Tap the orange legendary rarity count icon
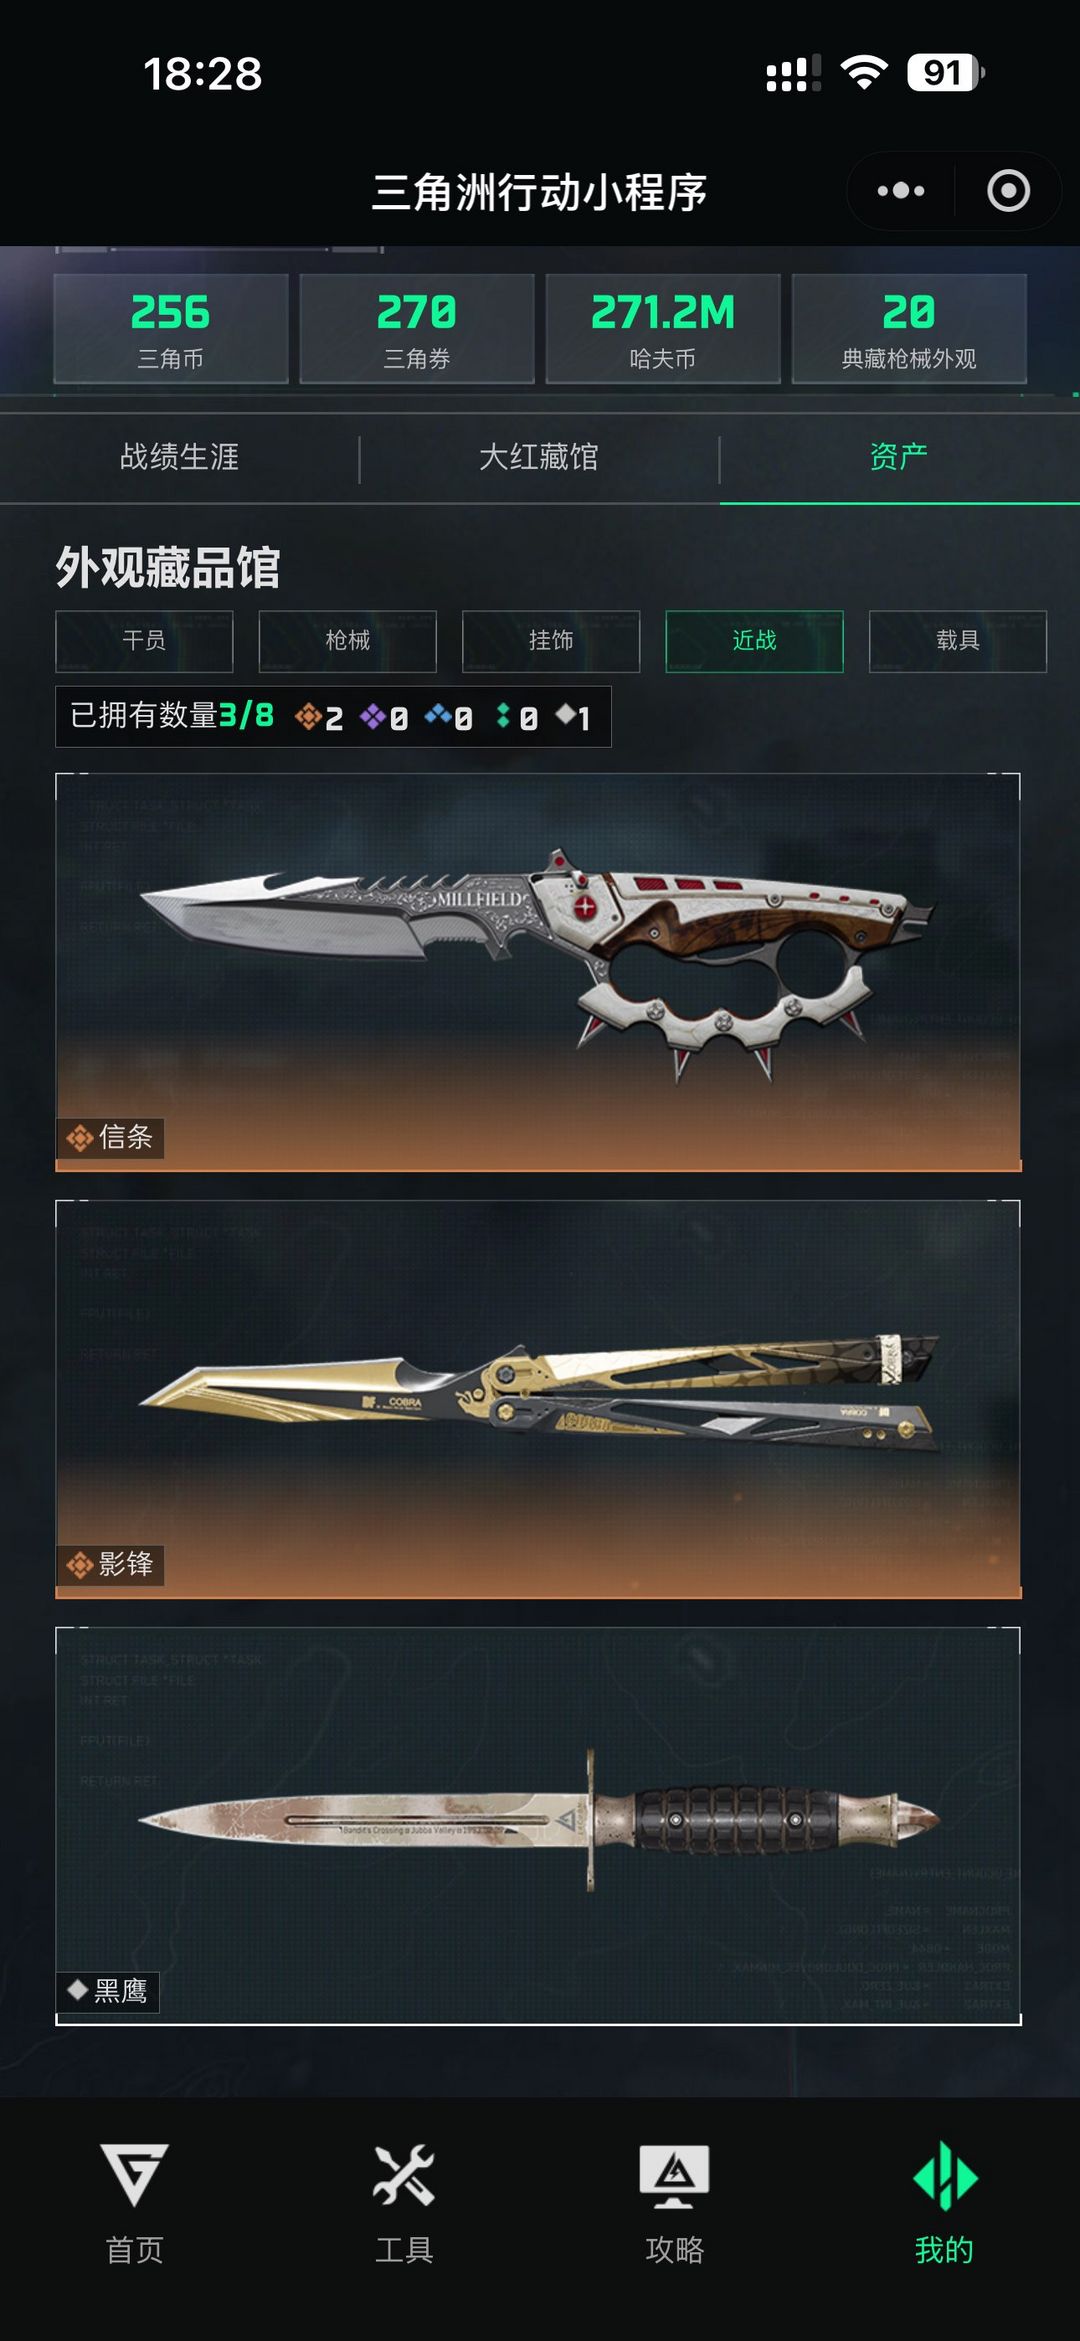The height and width of the screenshot is (2341, 1080). [x=308, y=716]
